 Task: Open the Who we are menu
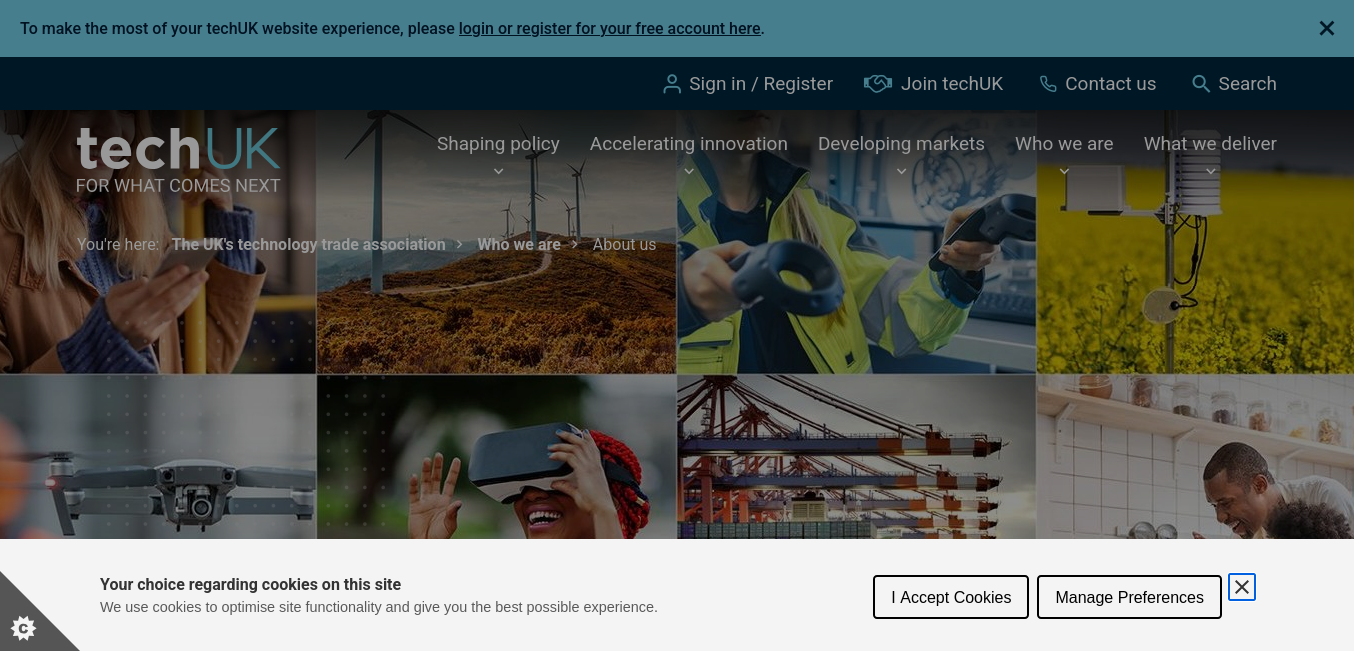click(x=1064, y=144)
